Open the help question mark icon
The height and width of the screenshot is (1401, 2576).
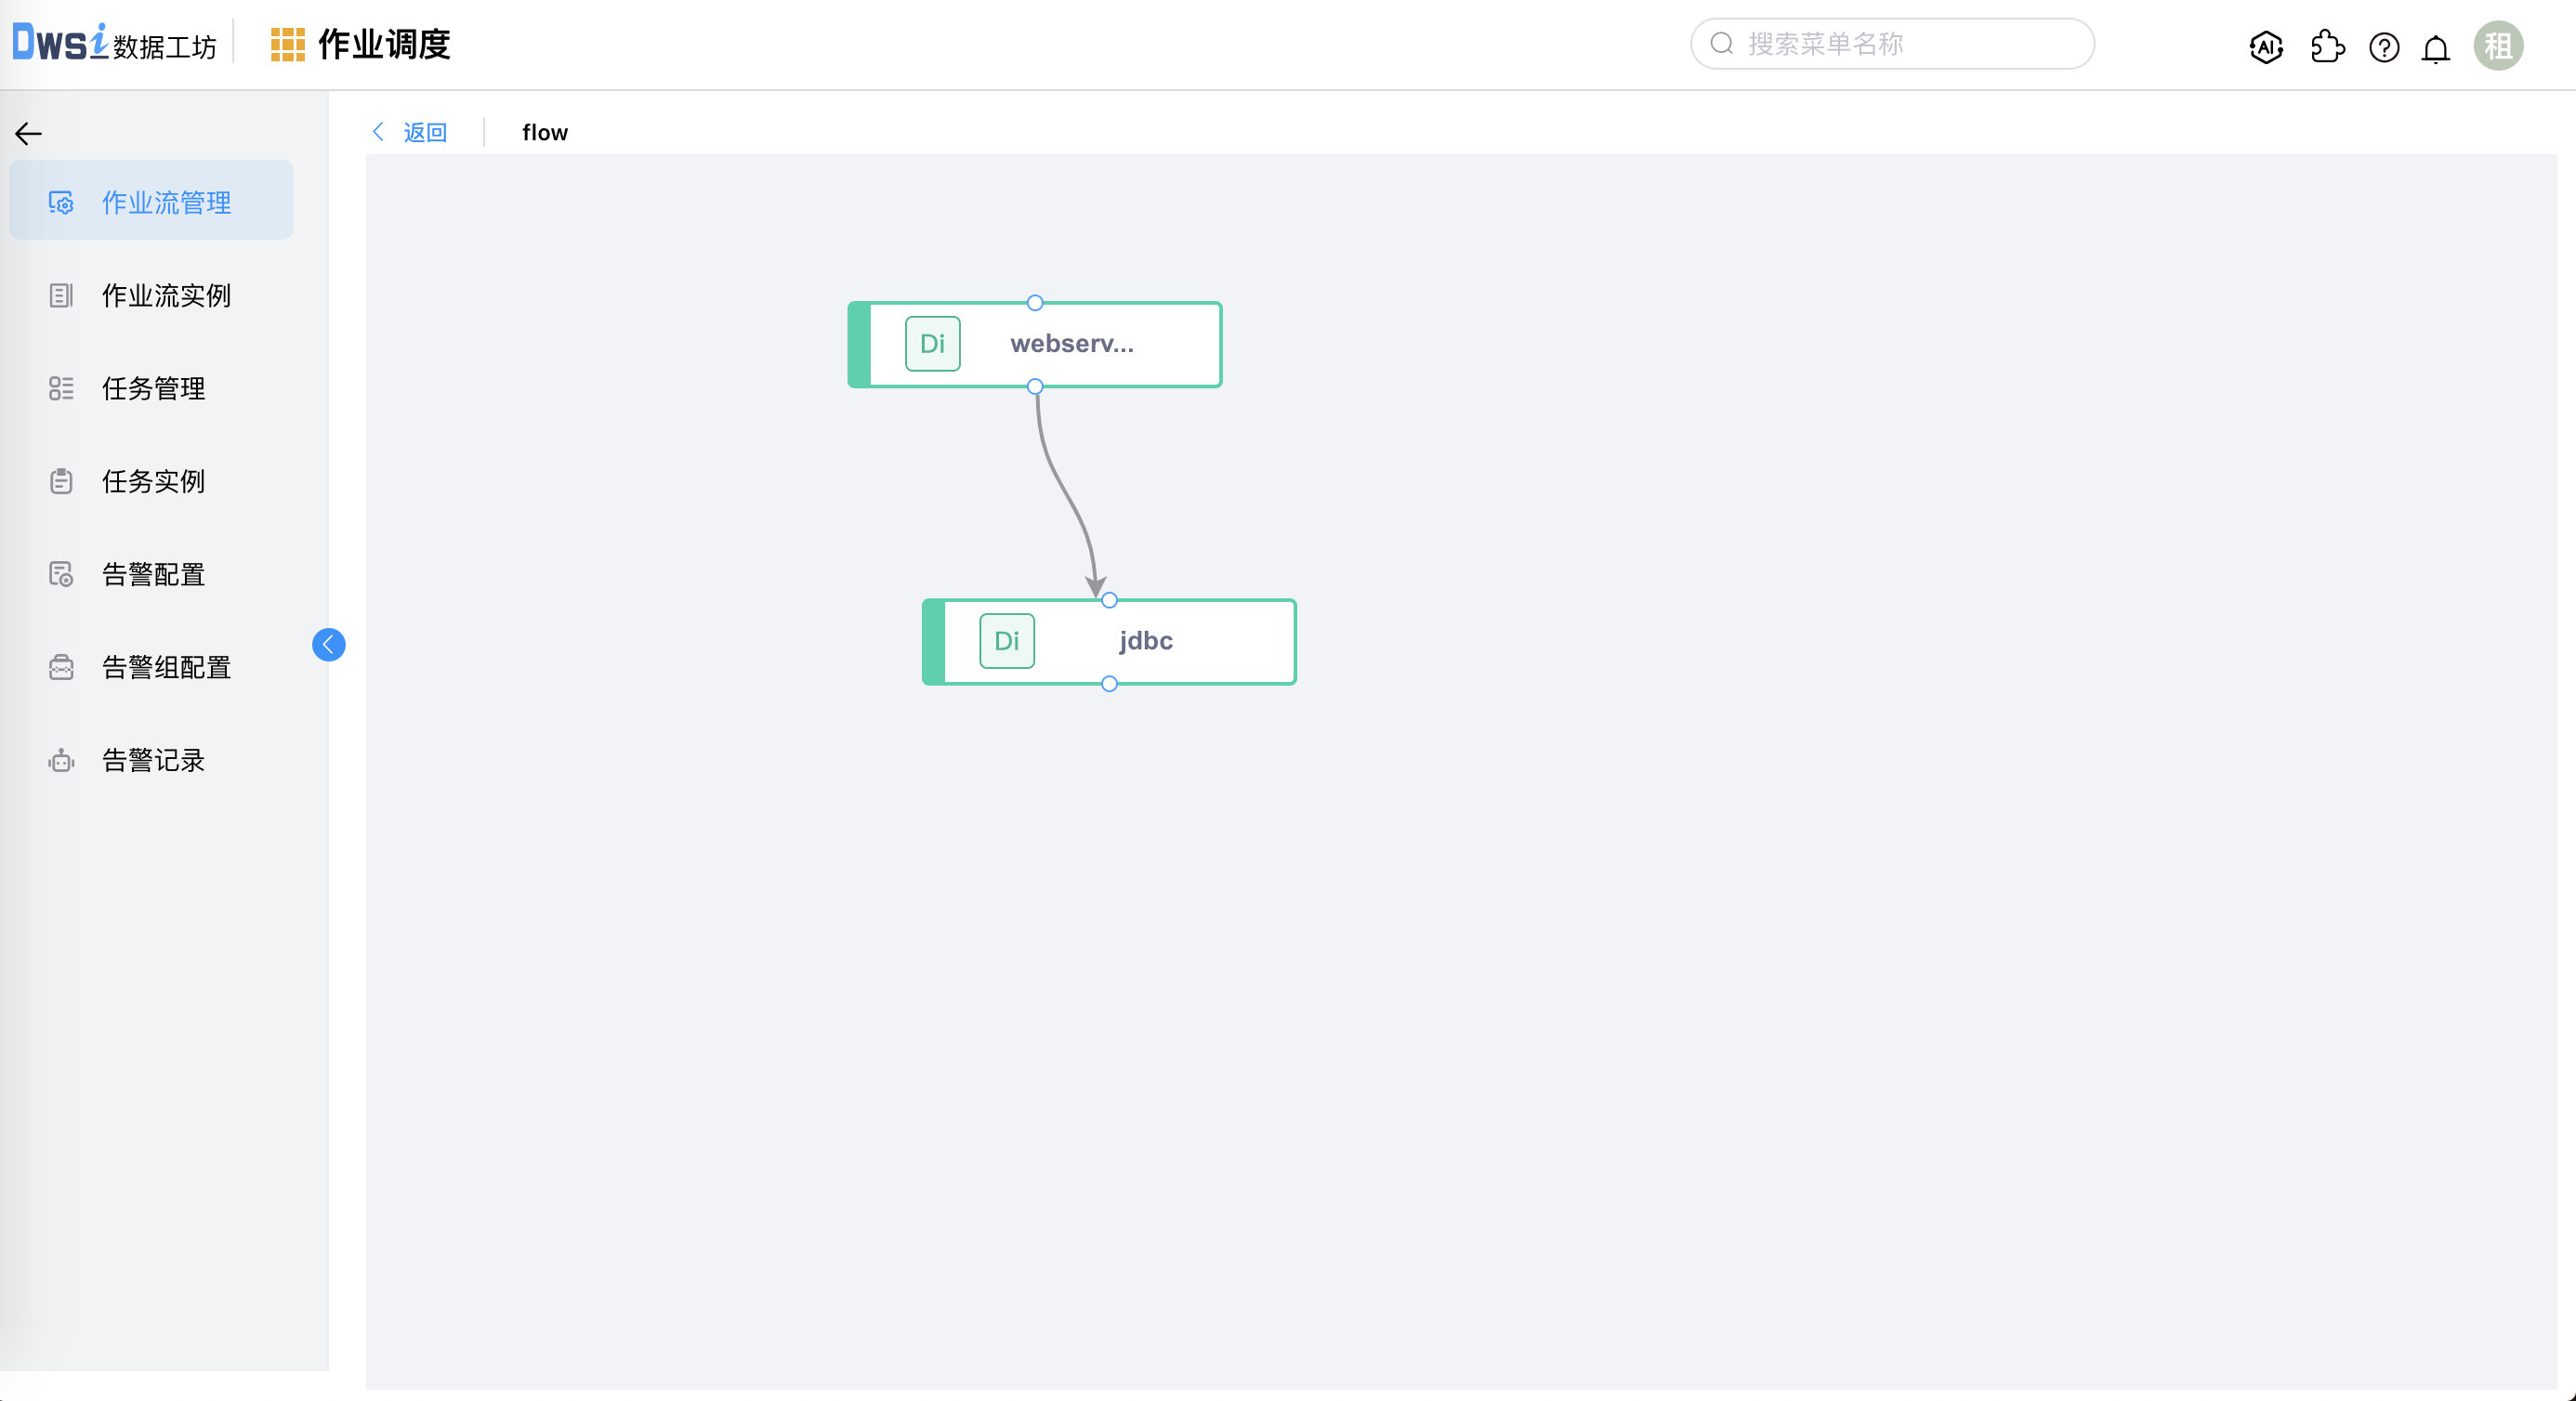(x=2384, y=47)
